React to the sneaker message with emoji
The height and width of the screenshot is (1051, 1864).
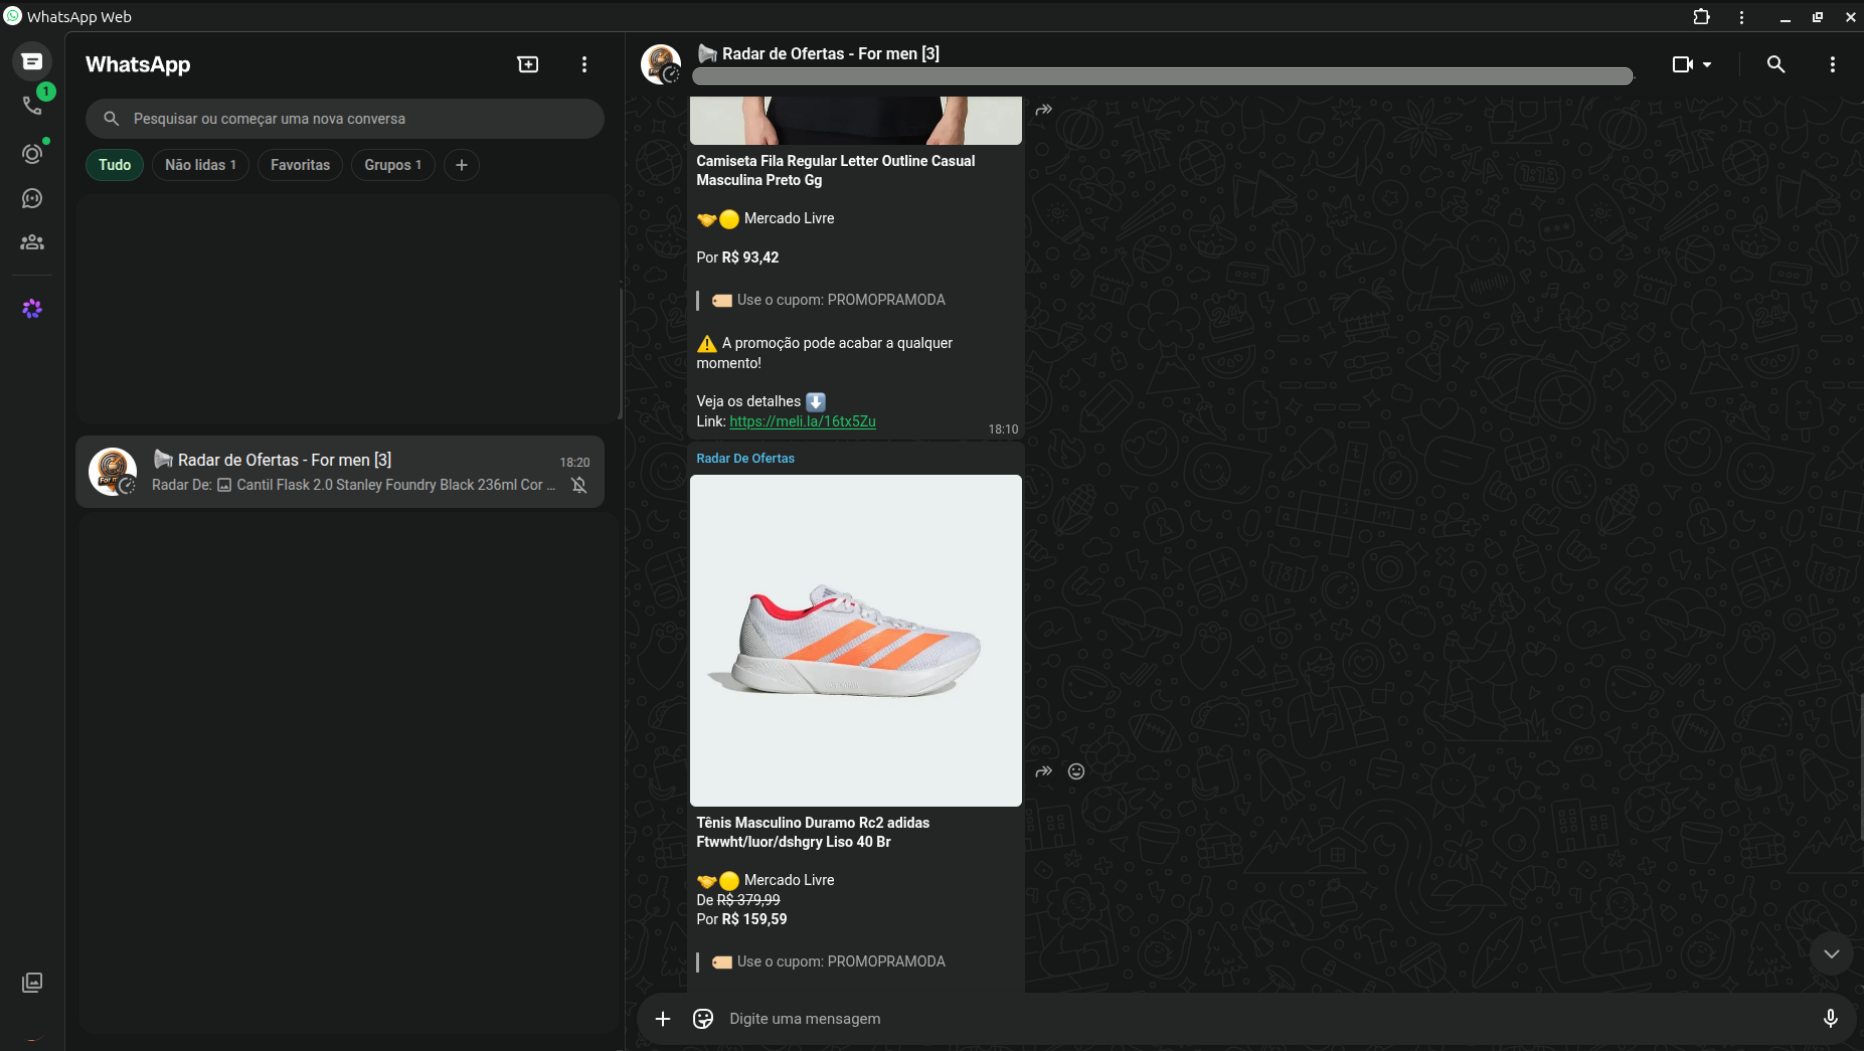1076,771
